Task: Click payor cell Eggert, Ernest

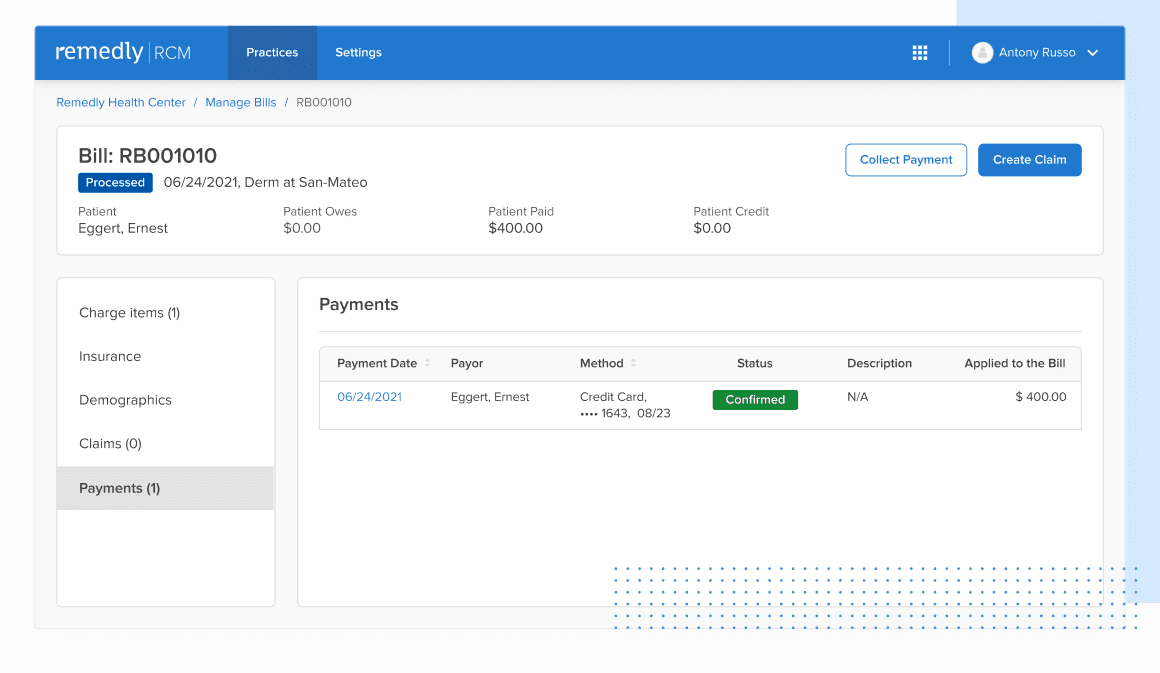Action: pos(490,397)
